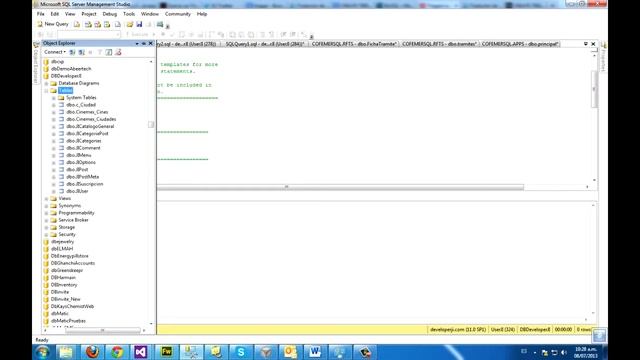Image resolution: width=640 pixels, height=360 pixels.
Task: Open the active documents list dropdown
Action: 586,44
